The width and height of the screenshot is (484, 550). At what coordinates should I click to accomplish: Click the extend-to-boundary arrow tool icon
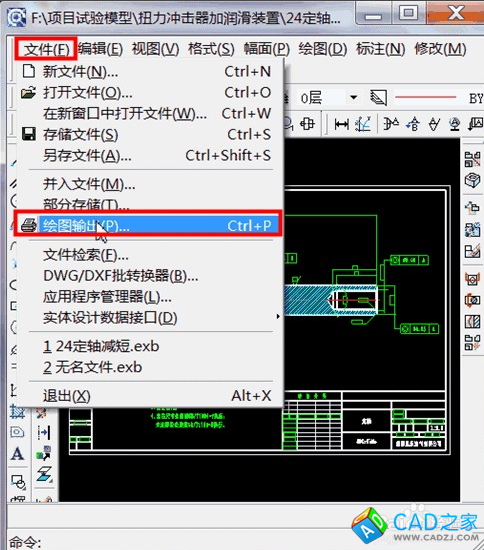pyautogui.click(x=44, y=432)
